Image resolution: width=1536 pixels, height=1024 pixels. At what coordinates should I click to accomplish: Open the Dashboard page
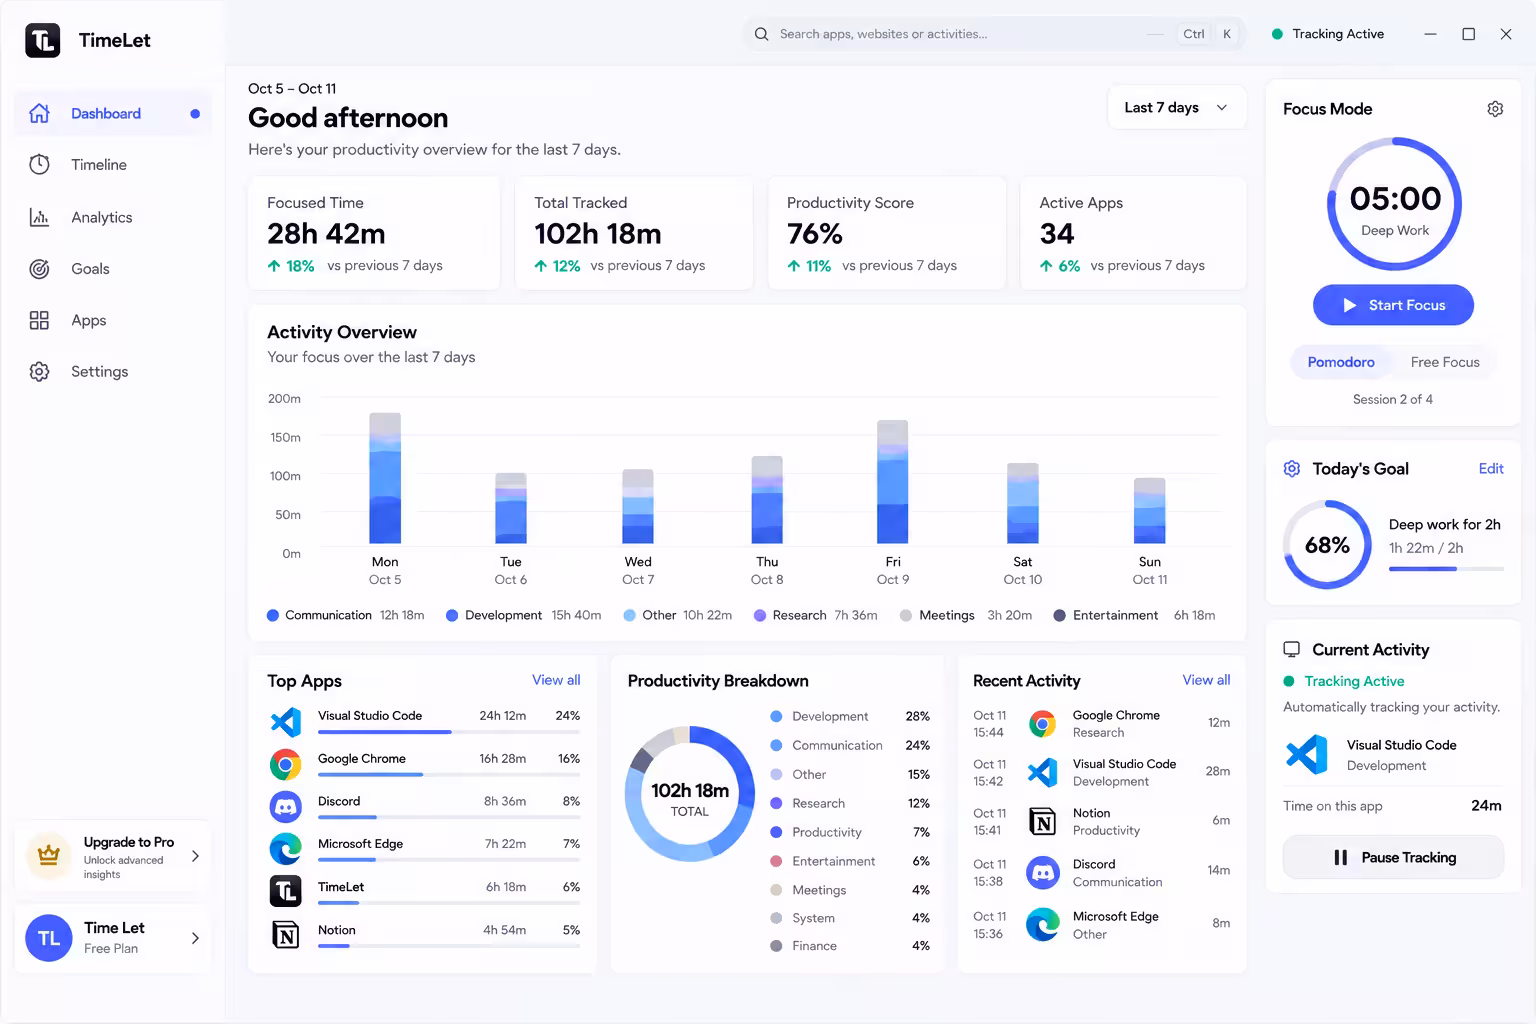112,114
